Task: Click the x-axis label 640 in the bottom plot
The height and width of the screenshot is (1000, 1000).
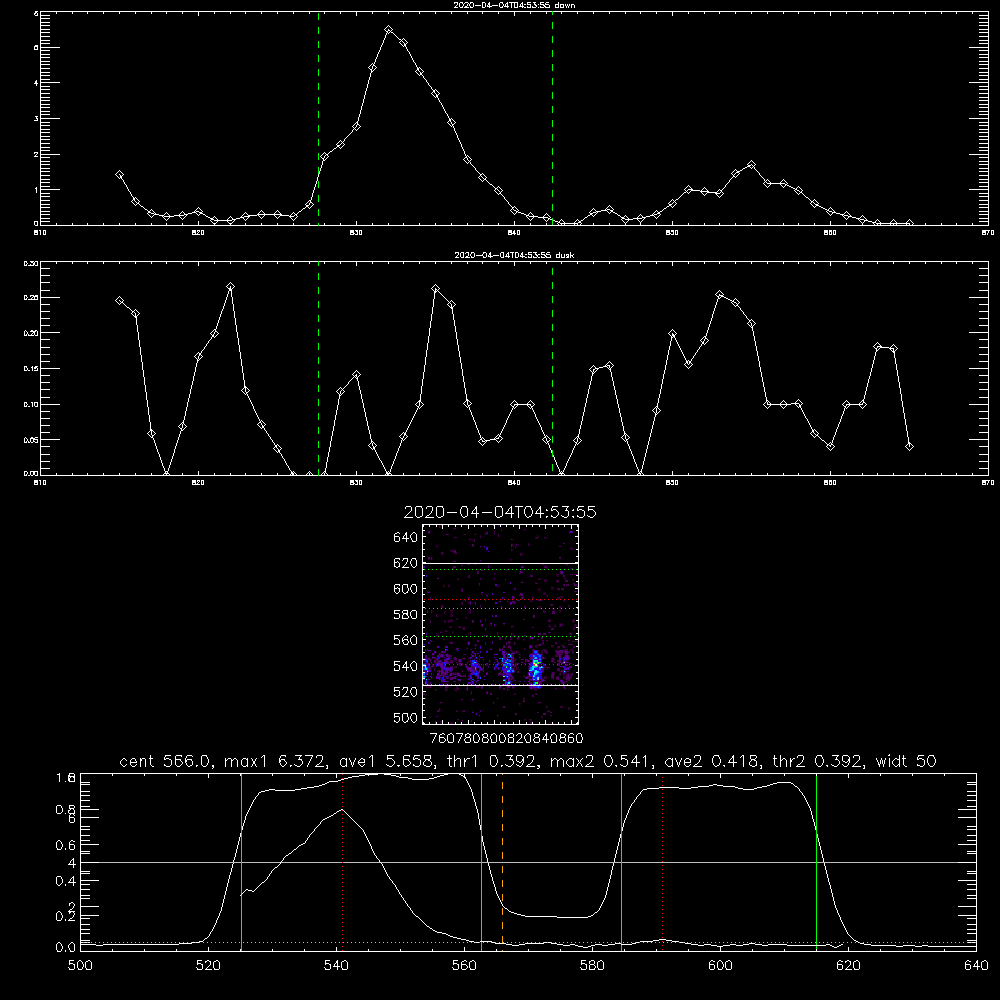Action: click(976, 966)
